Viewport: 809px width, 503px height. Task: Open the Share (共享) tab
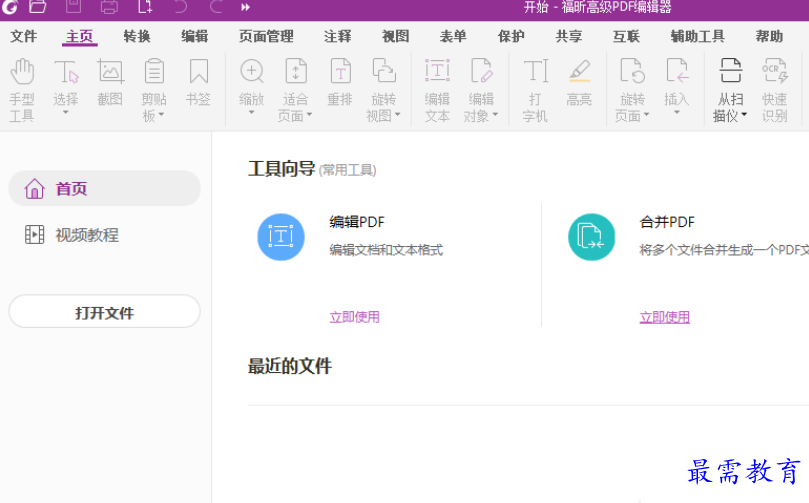569,36
